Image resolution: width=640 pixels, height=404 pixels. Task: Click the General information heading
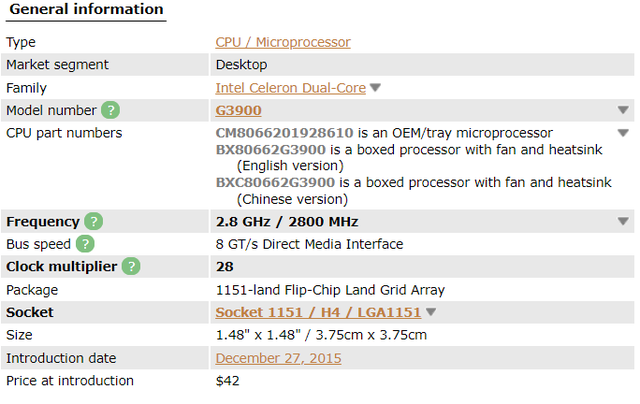(86, 10)
